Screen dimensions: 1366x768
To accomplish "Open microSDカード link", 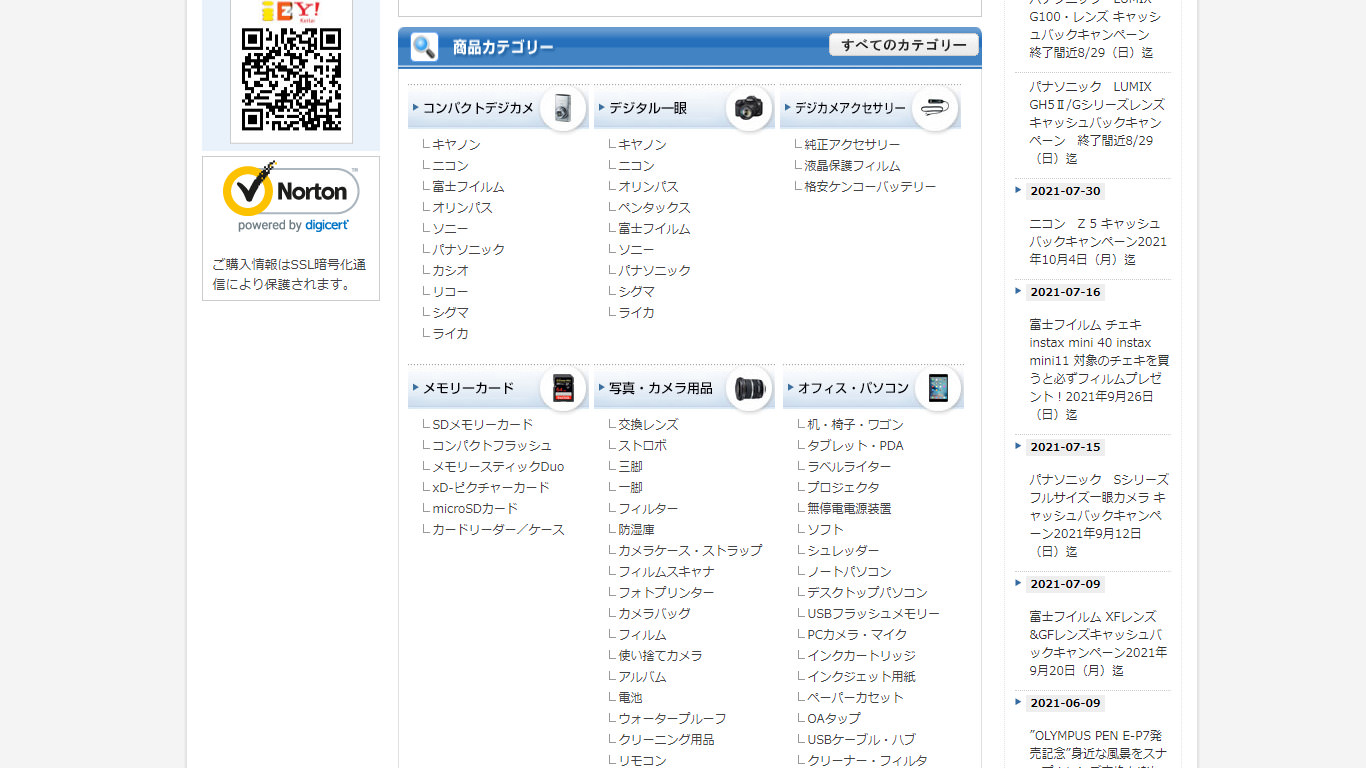I will coord(475,509).
